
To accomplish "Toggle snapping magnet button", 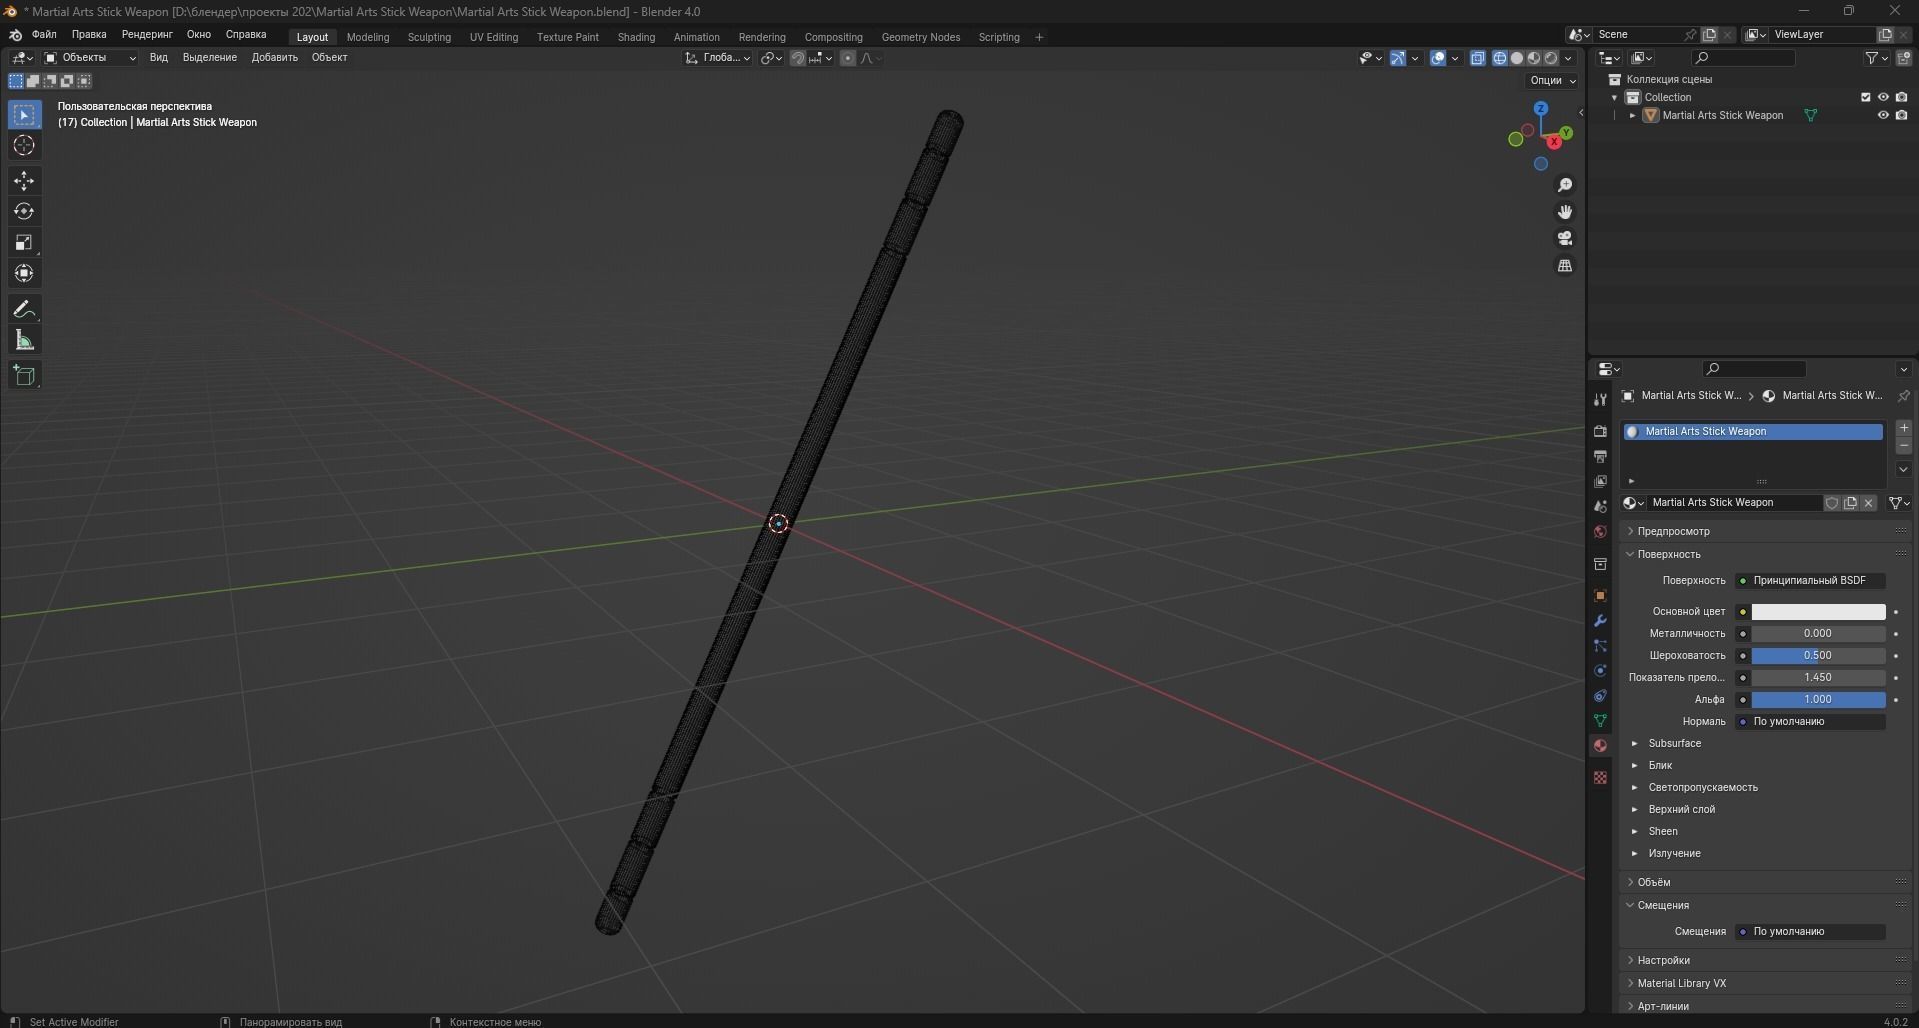I will (x=797, y=58).
